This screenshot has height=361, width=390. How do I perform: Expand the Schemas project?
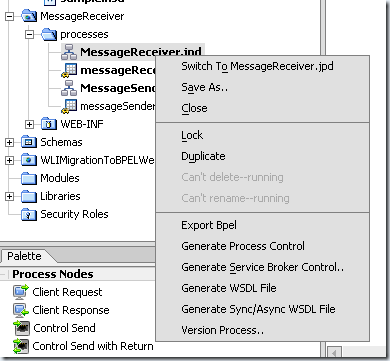10,142
